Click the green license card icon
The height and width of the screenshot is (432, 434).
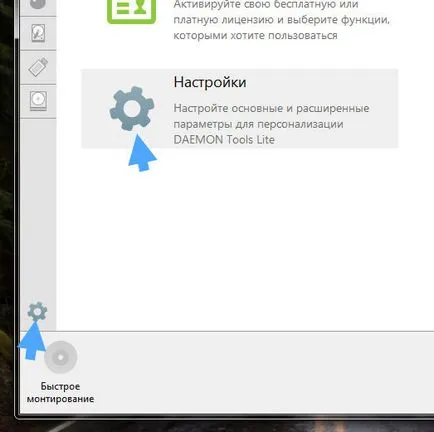pos(132,12)
